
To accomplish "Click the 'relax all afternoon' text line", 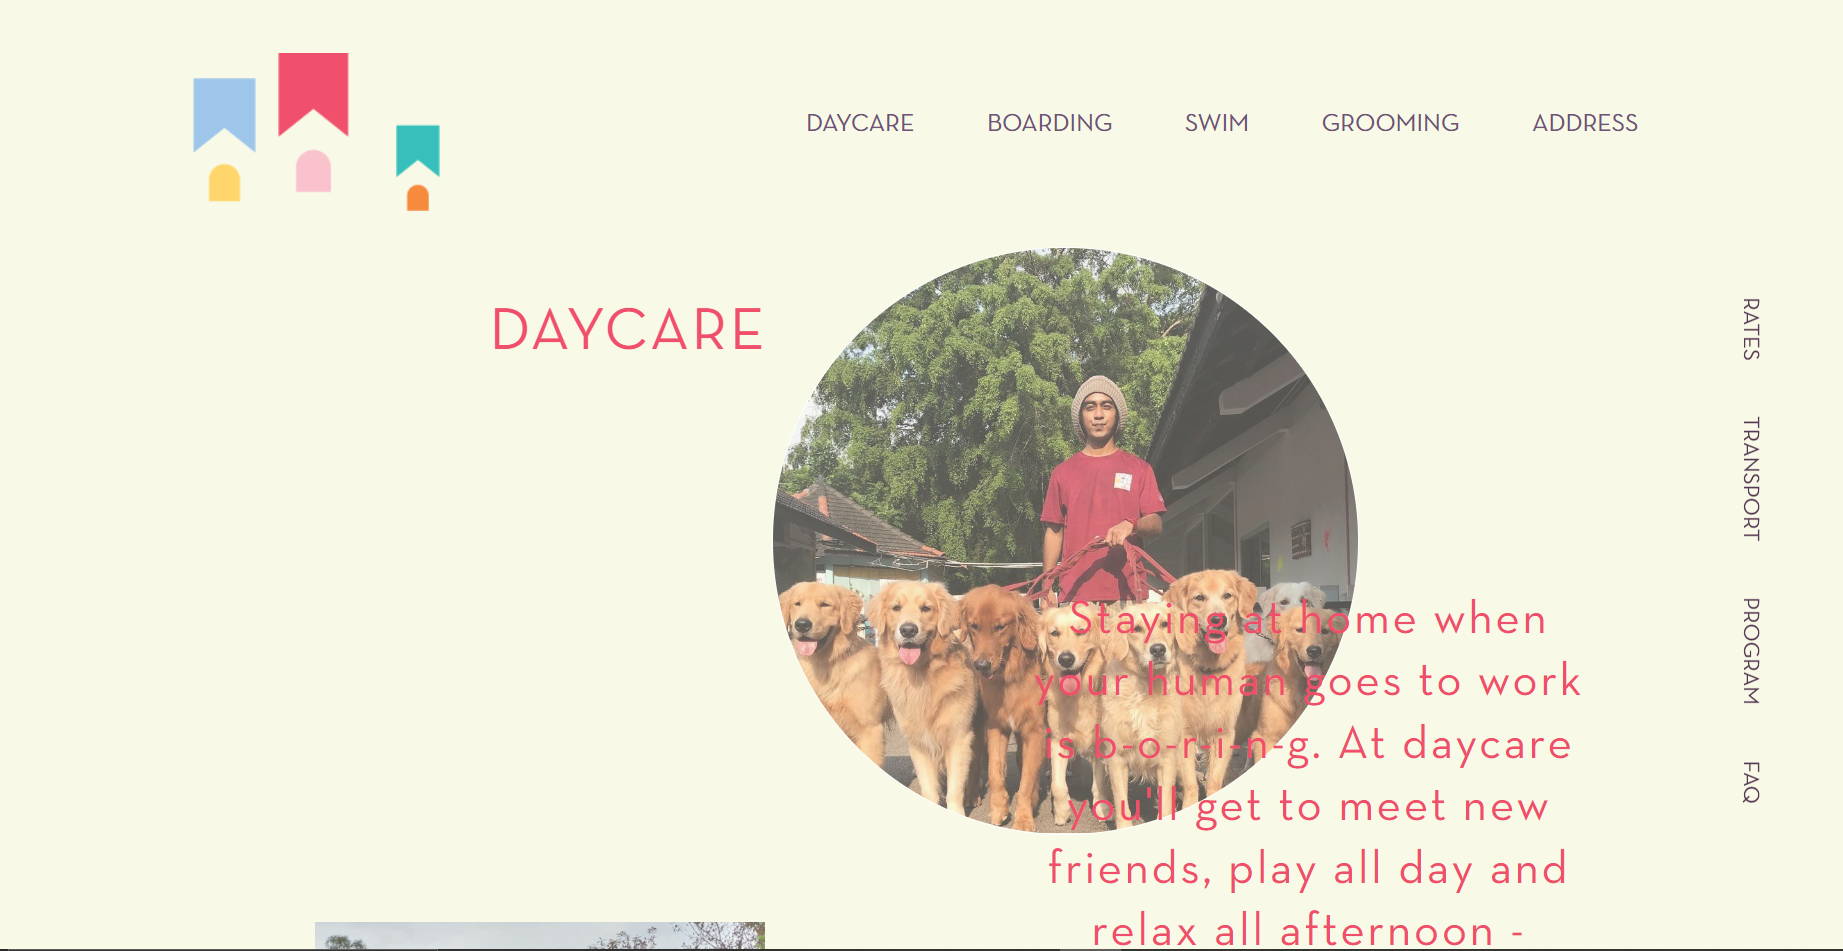I will tap(1308, 931).
